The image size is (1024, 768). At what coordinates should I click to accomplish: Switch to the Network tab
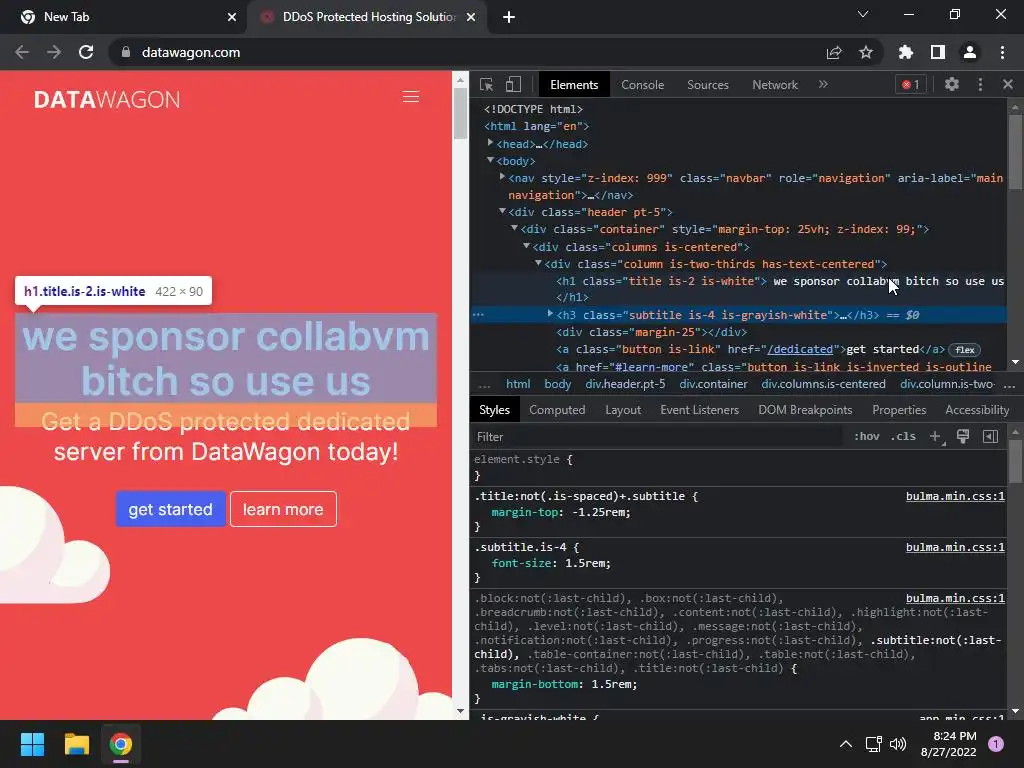click(x=775, y=85)
